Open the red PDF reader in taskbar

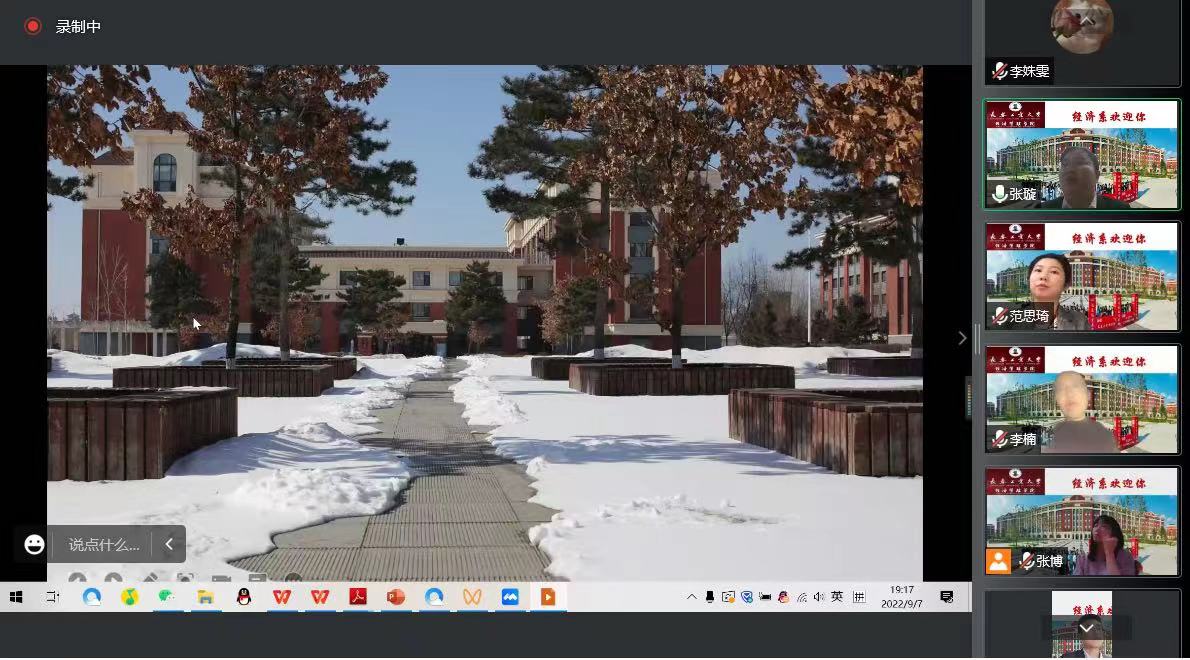click(x=357, y=597)
